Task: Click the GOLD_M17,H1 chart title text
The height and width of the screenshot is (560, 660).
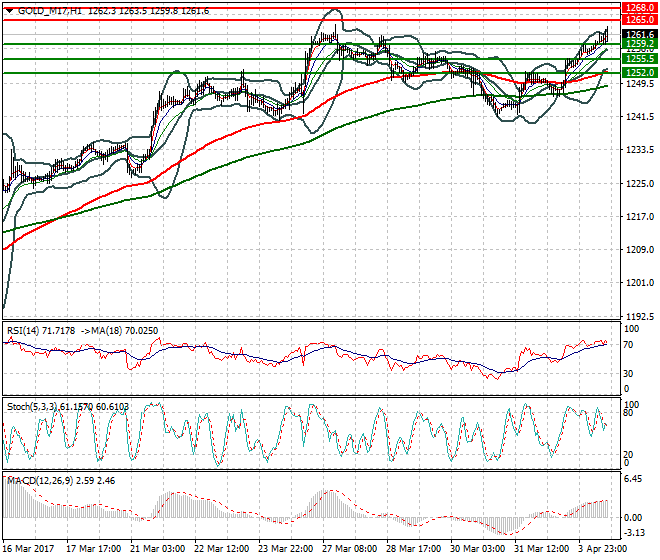Action: (50, 11)
